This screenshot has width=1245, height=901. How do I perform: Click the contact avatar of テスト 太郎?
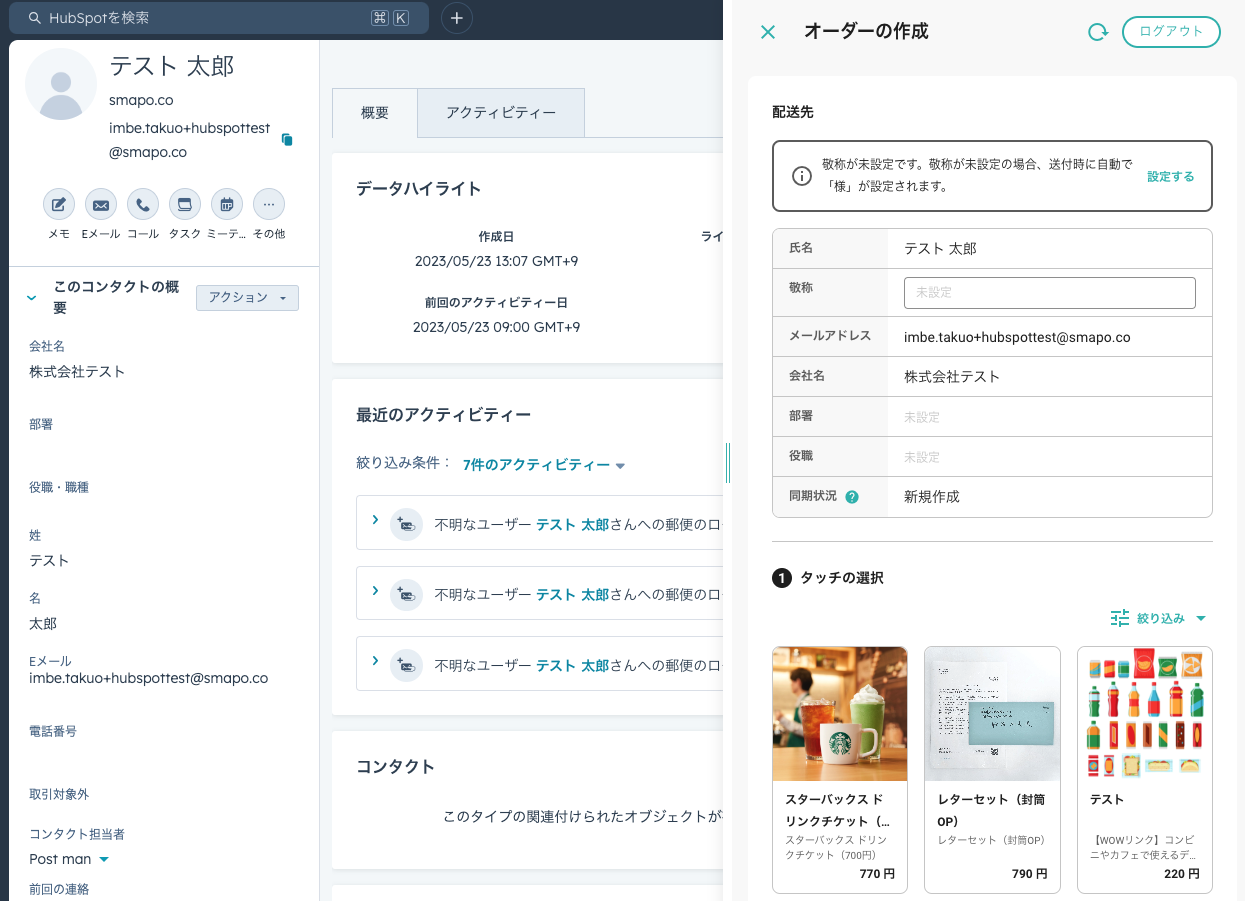(62, 85)
